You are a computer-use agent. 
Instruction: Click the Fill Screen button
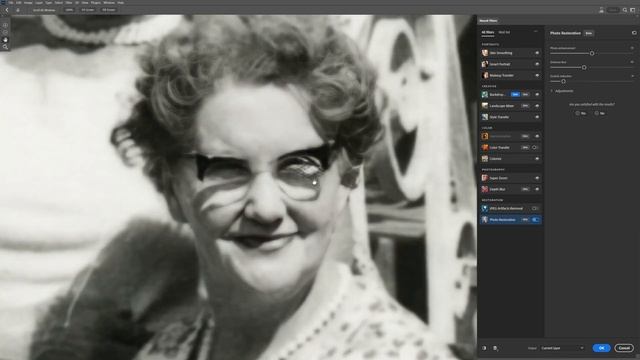point(109,10)
